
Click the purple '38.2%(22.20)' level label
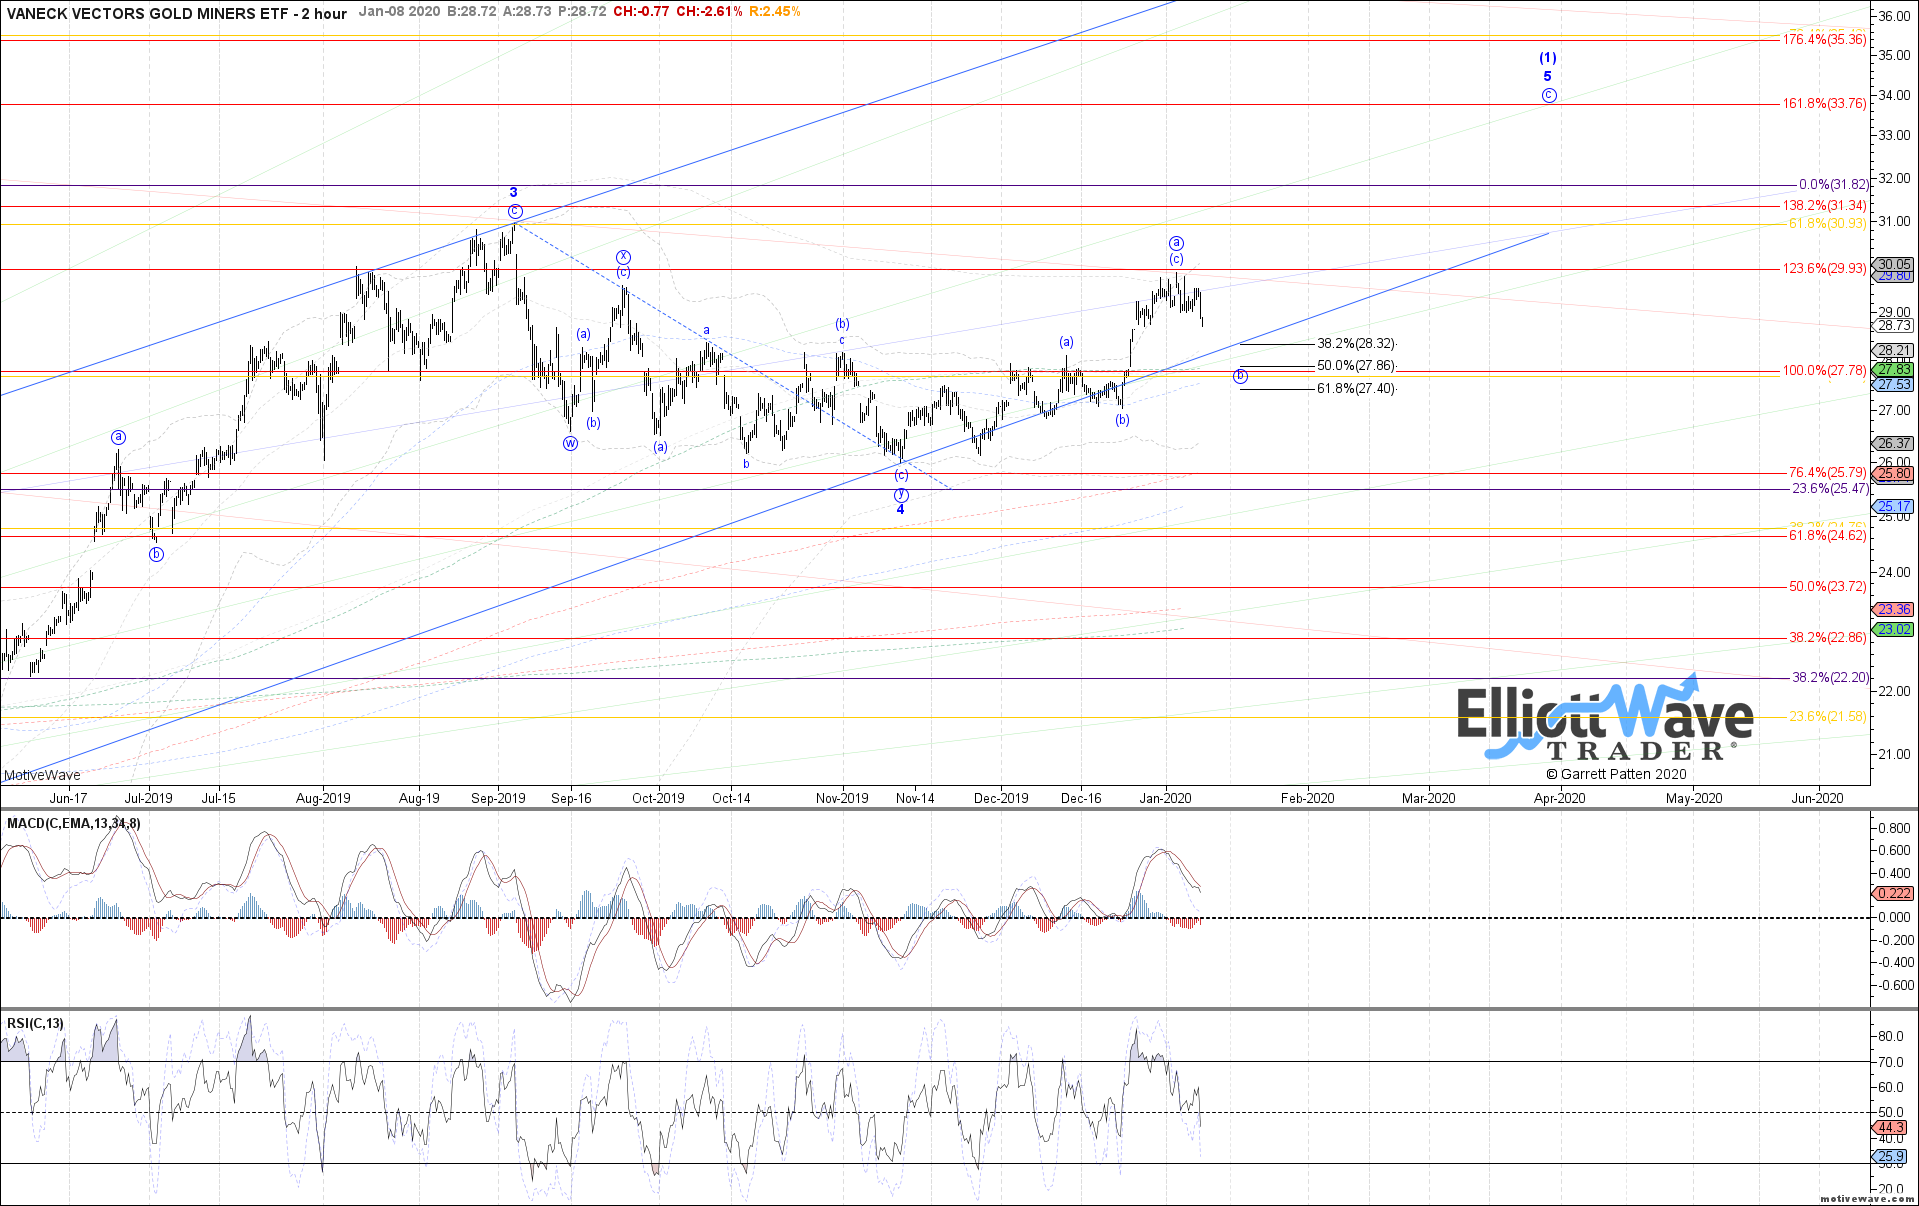(1830, 678)
